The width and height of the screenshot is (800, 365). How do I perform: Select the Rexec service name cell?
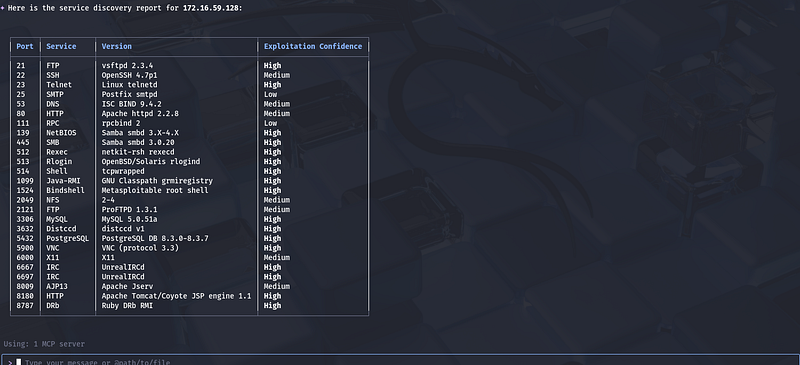click(x=57, y=152)
